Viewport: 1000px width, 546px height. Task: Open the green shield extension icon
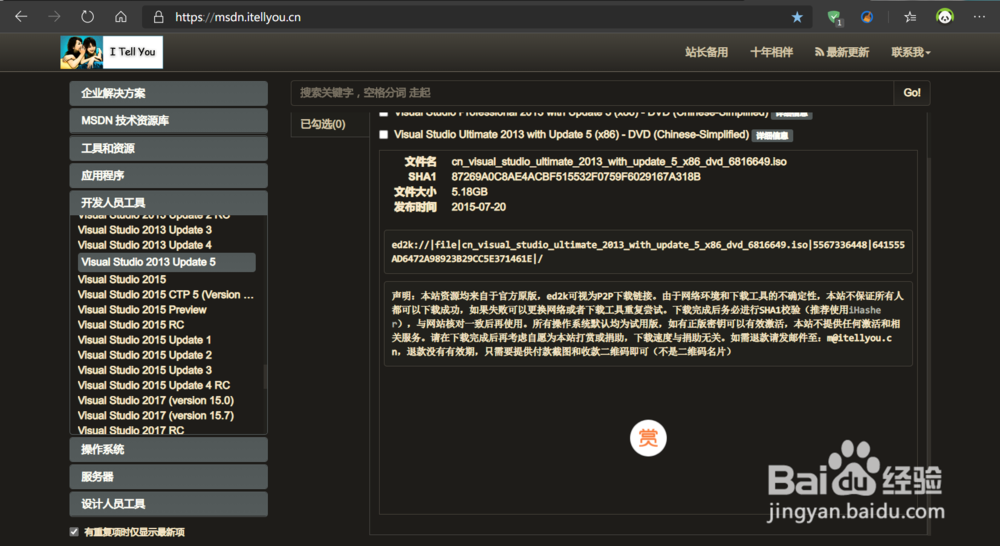(834, 18)
